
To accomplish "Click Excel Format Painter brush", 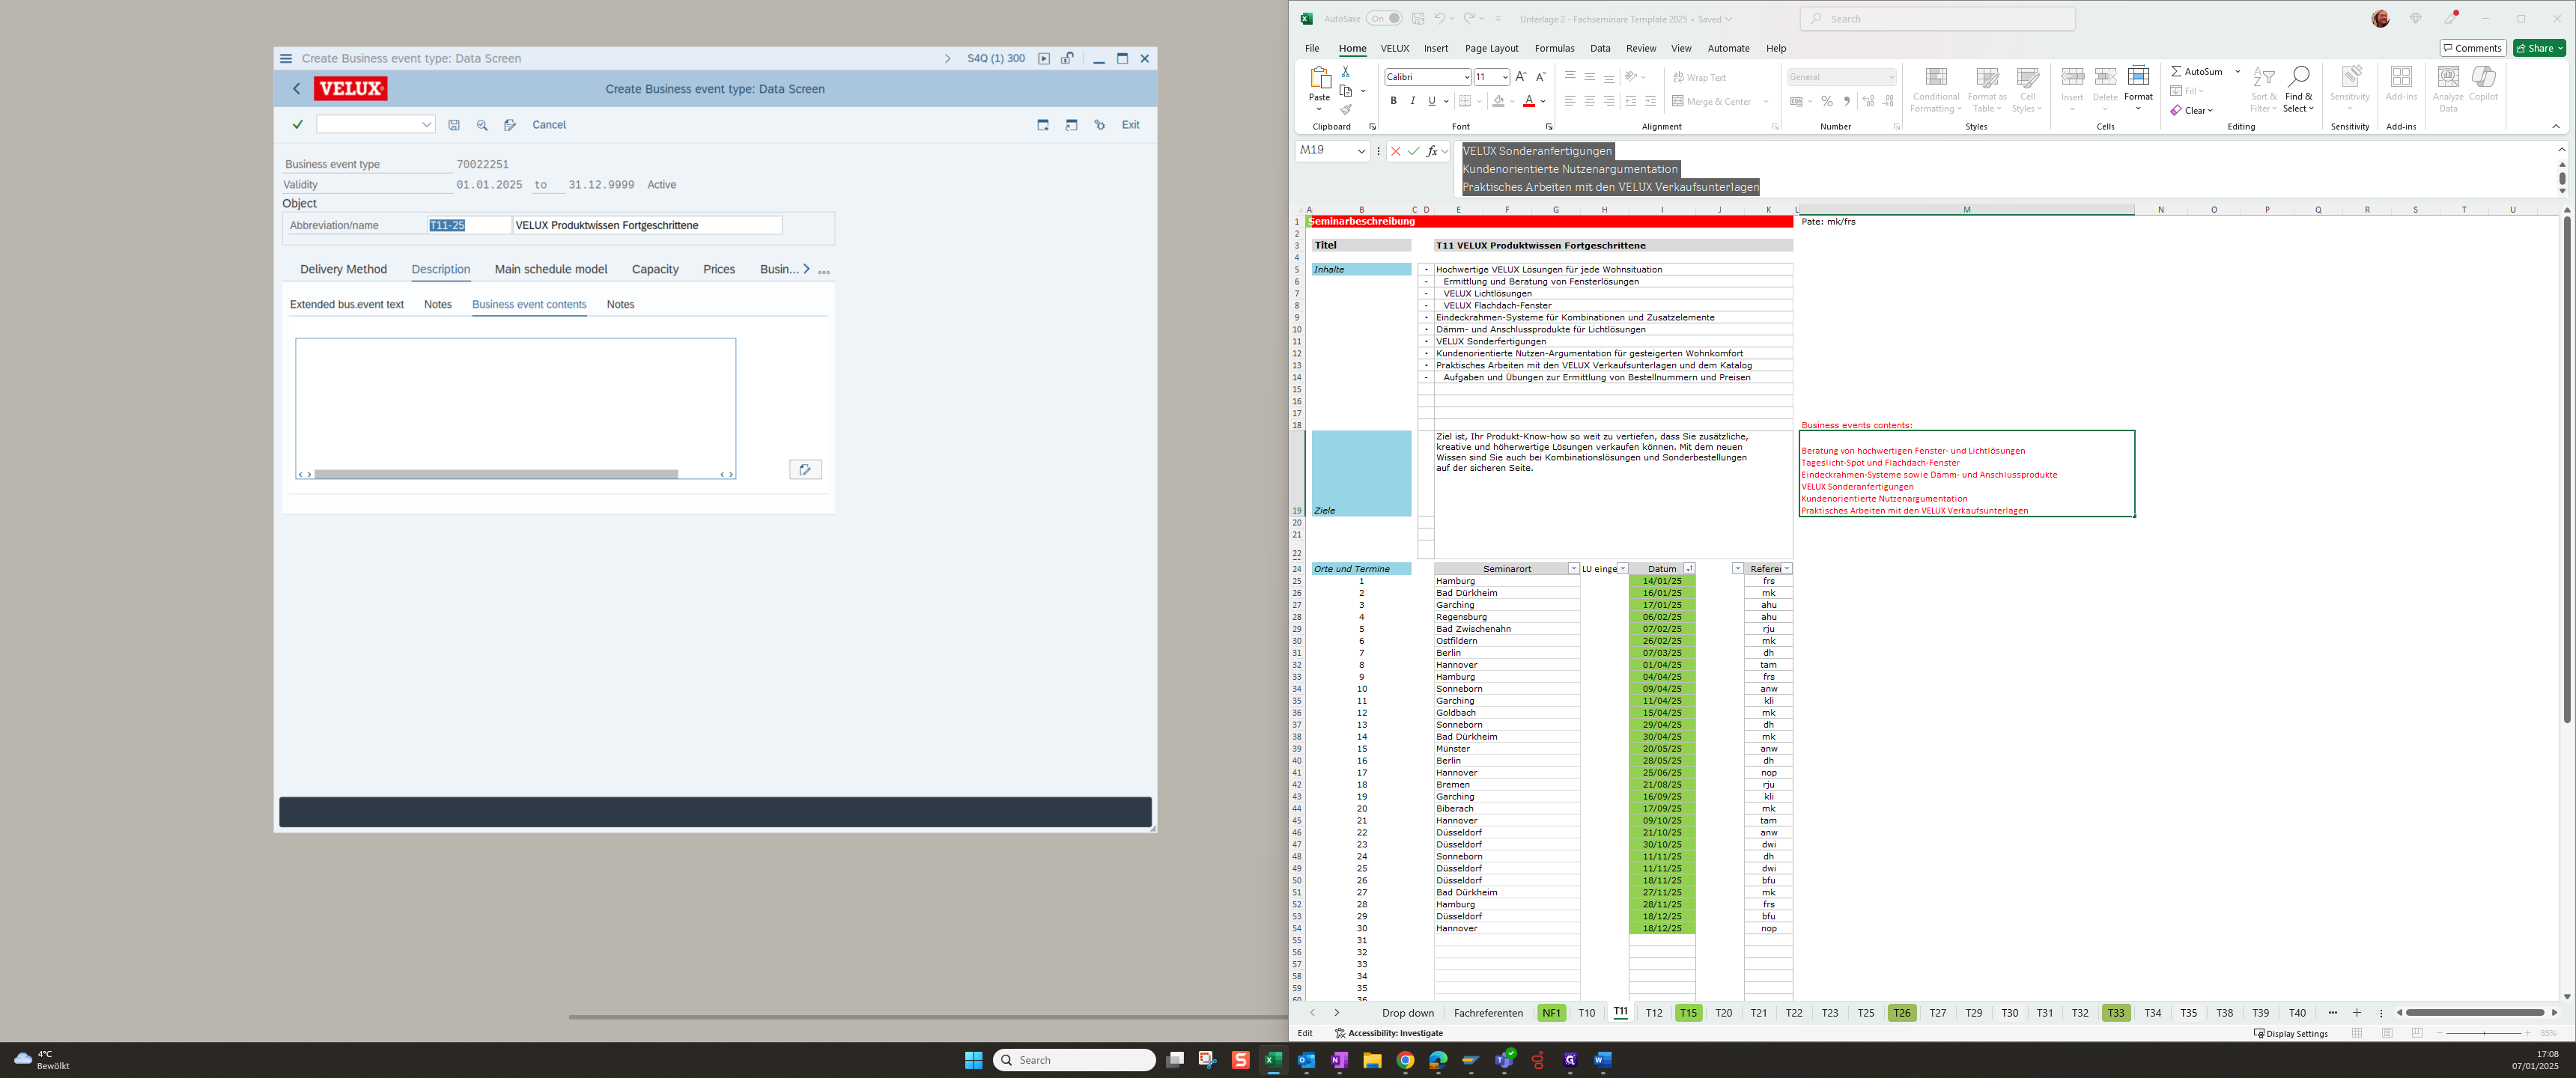I will click(x=1346, y=109).
